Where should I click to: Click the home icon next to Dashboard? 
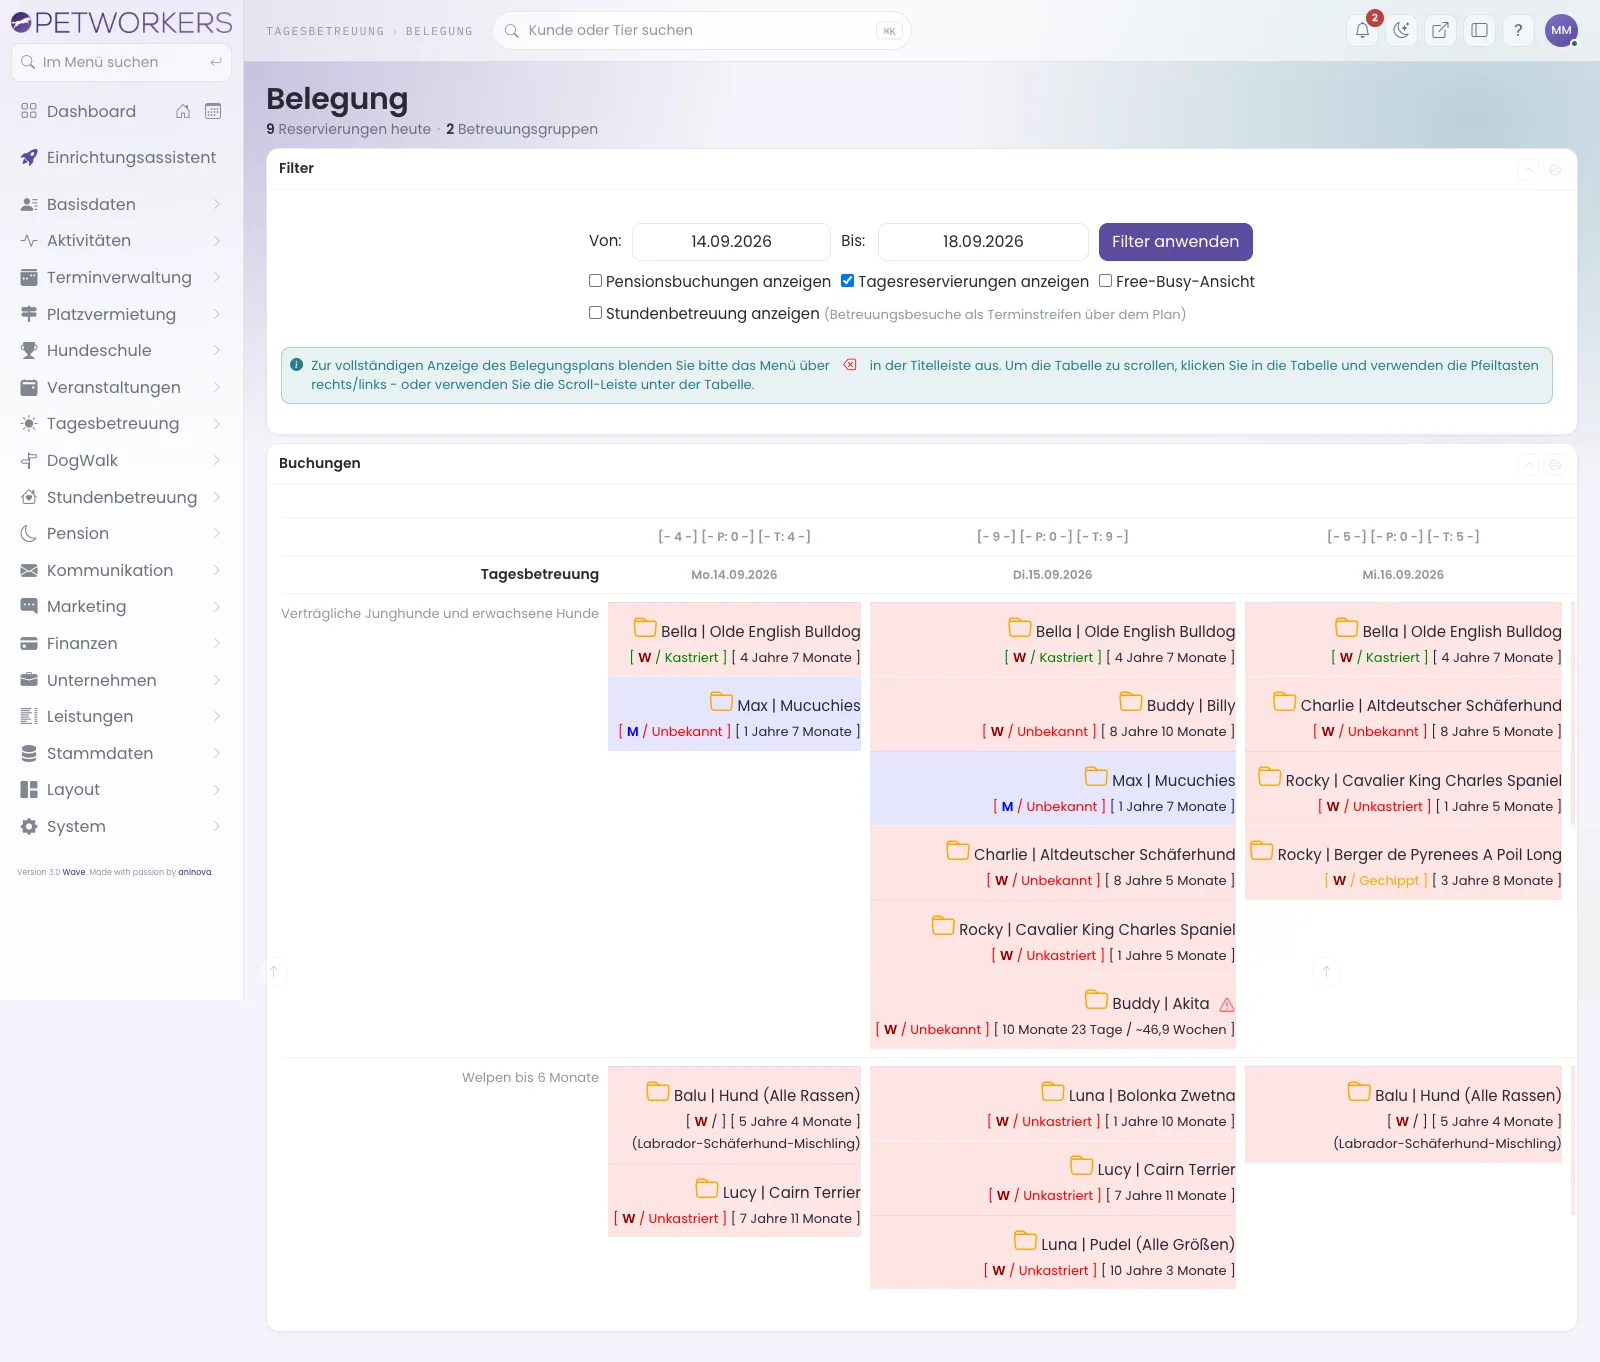183,111
